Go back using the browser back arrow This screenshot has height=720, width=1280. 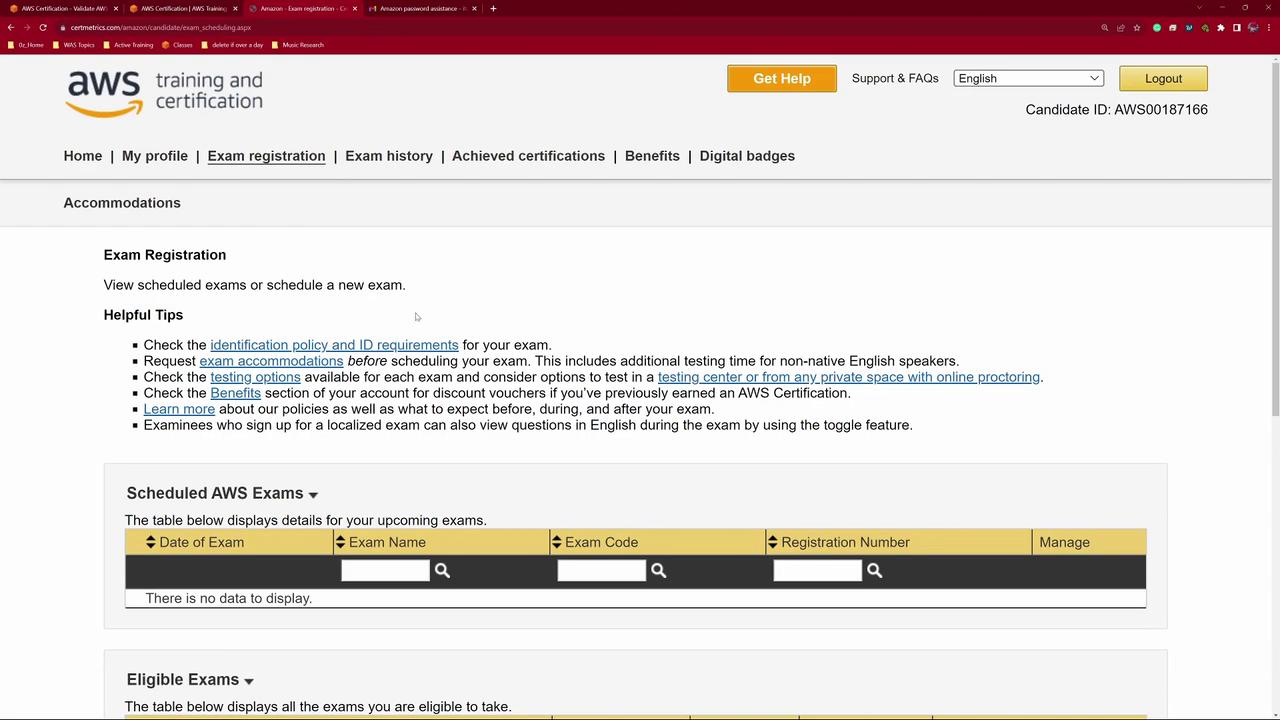11,28
